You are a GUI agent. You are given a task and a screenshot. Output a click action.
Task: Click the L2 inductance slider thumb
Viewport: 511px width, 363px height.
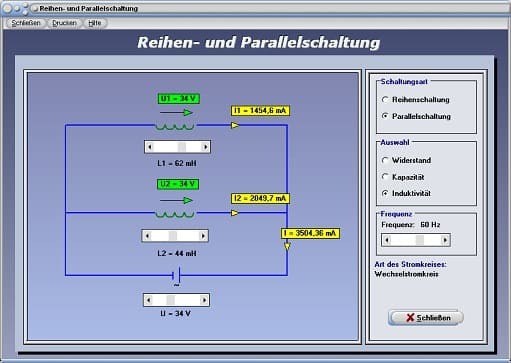point(173,236)
